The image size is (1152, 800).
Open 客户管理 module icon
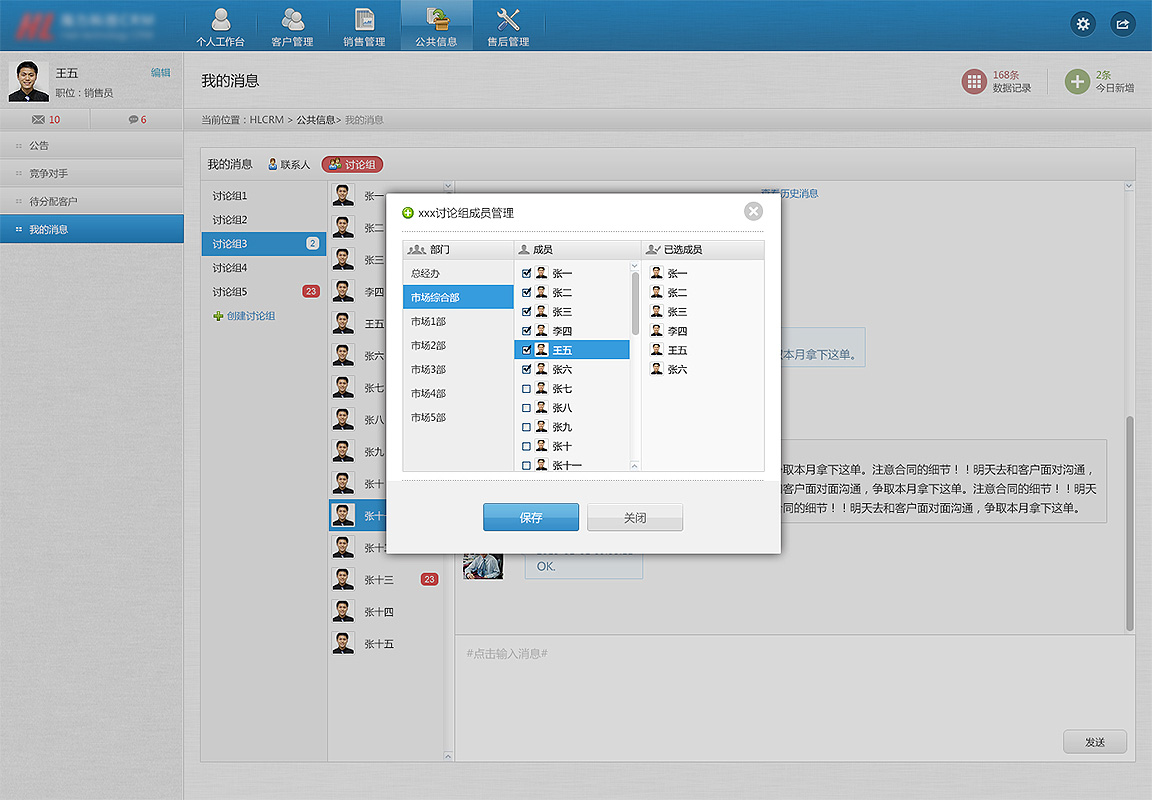[292, 26]
